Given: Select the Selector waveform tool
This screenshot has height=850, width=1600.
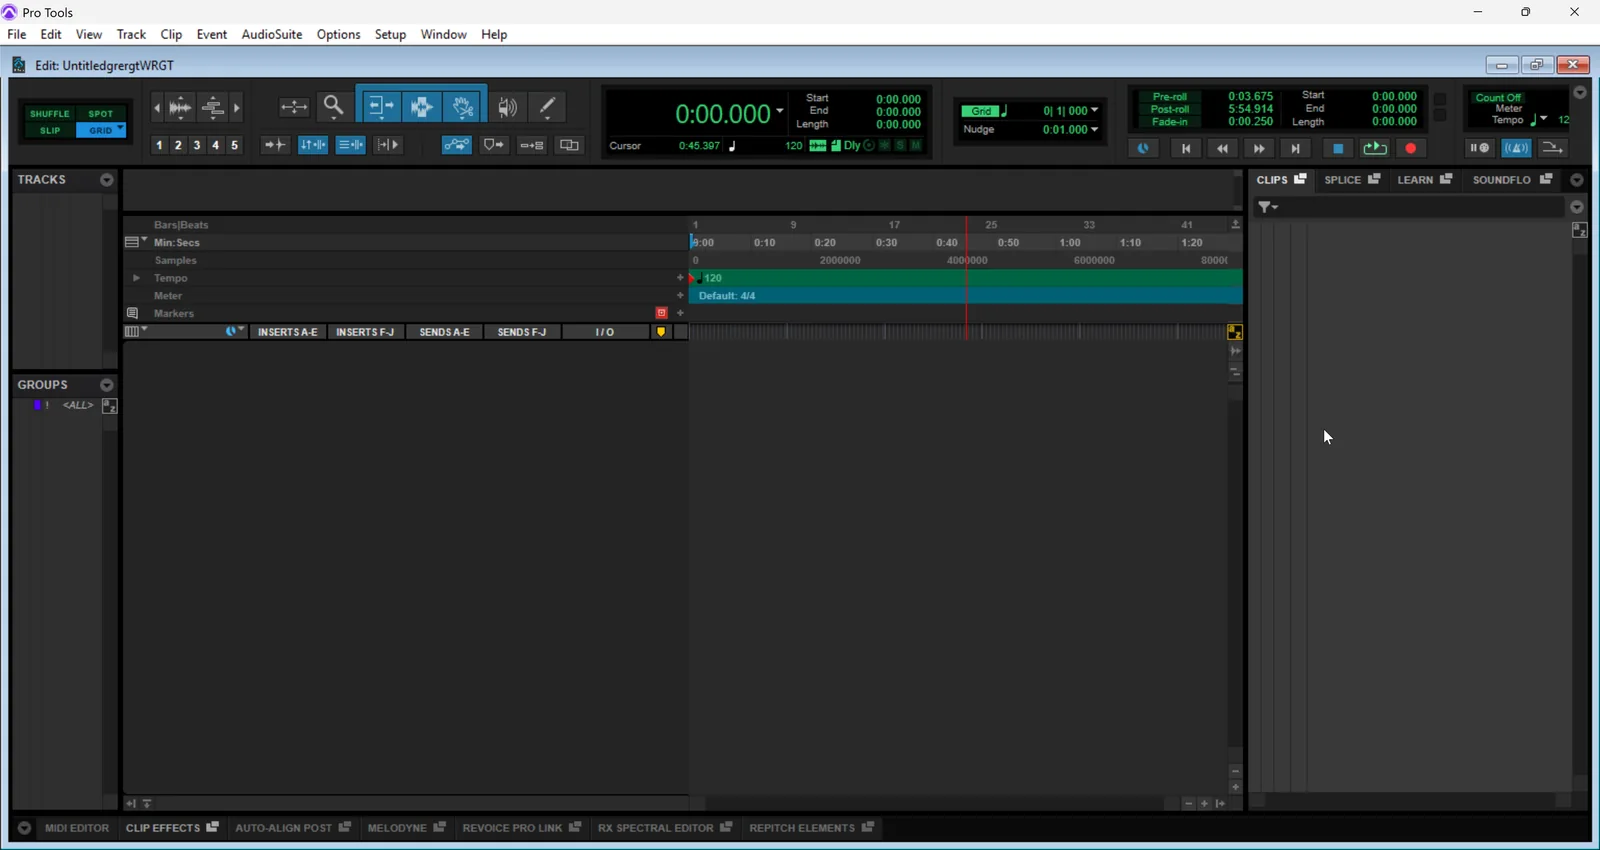Looking at the screenshot, I should click(x=422, y=106).
